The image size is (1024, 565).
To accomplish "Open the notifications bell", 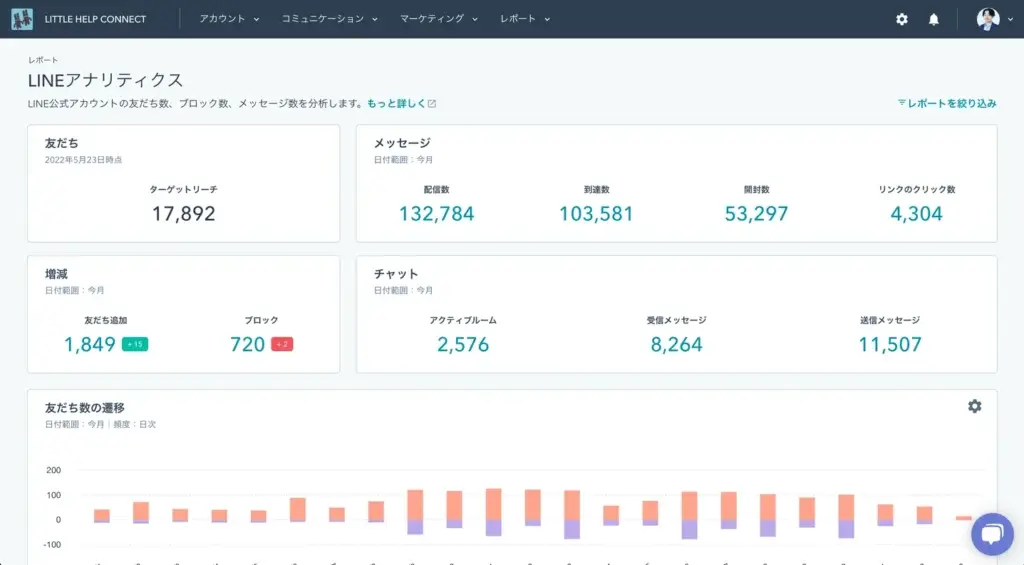I will [934, 19].
